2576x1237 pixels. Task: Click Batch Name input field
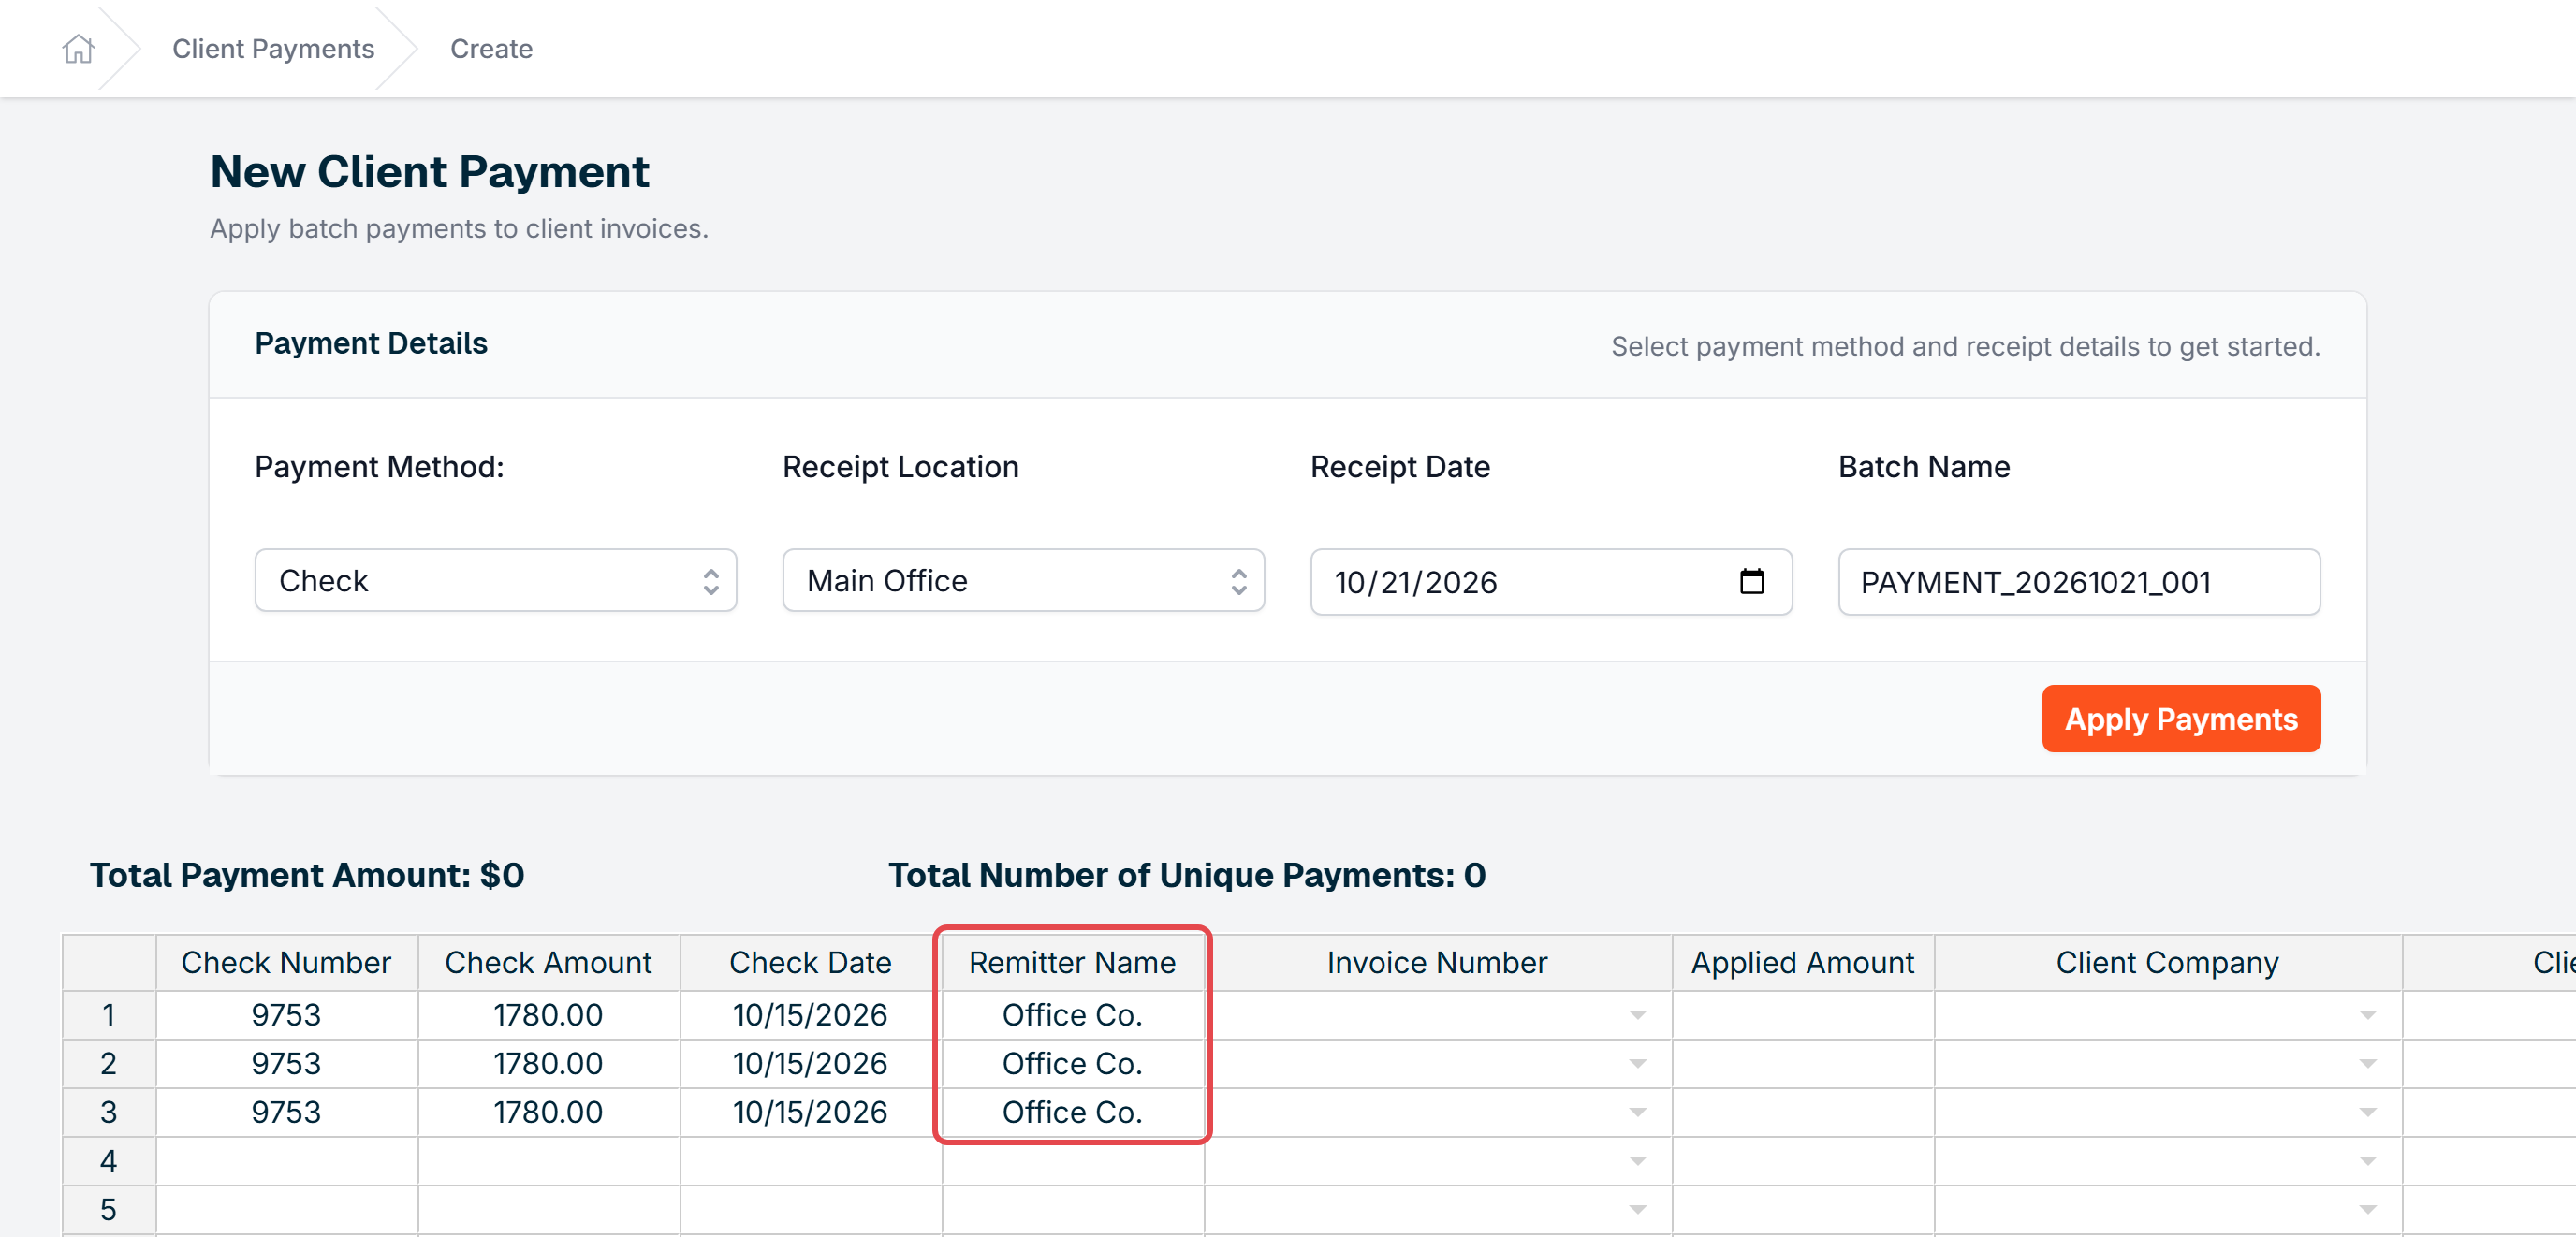(x=2079, y=581)
